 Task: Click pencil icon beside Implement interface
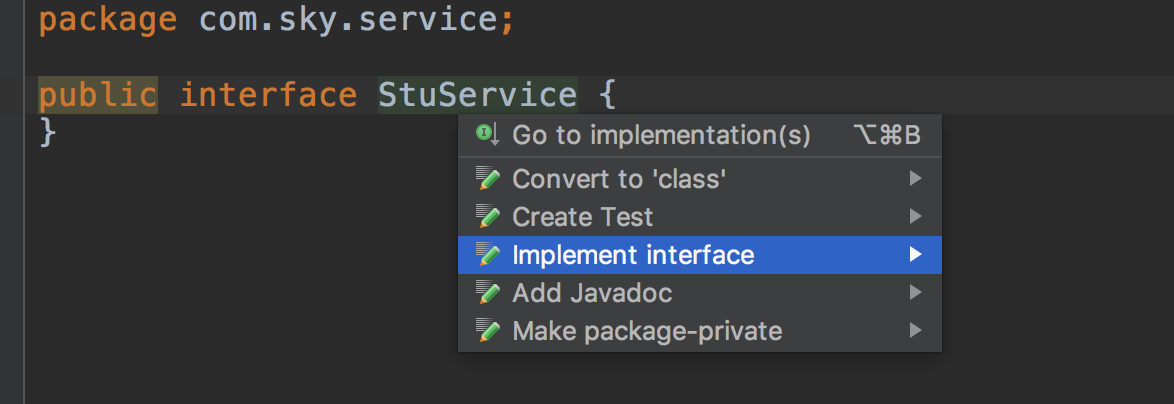tap(488, 255)
